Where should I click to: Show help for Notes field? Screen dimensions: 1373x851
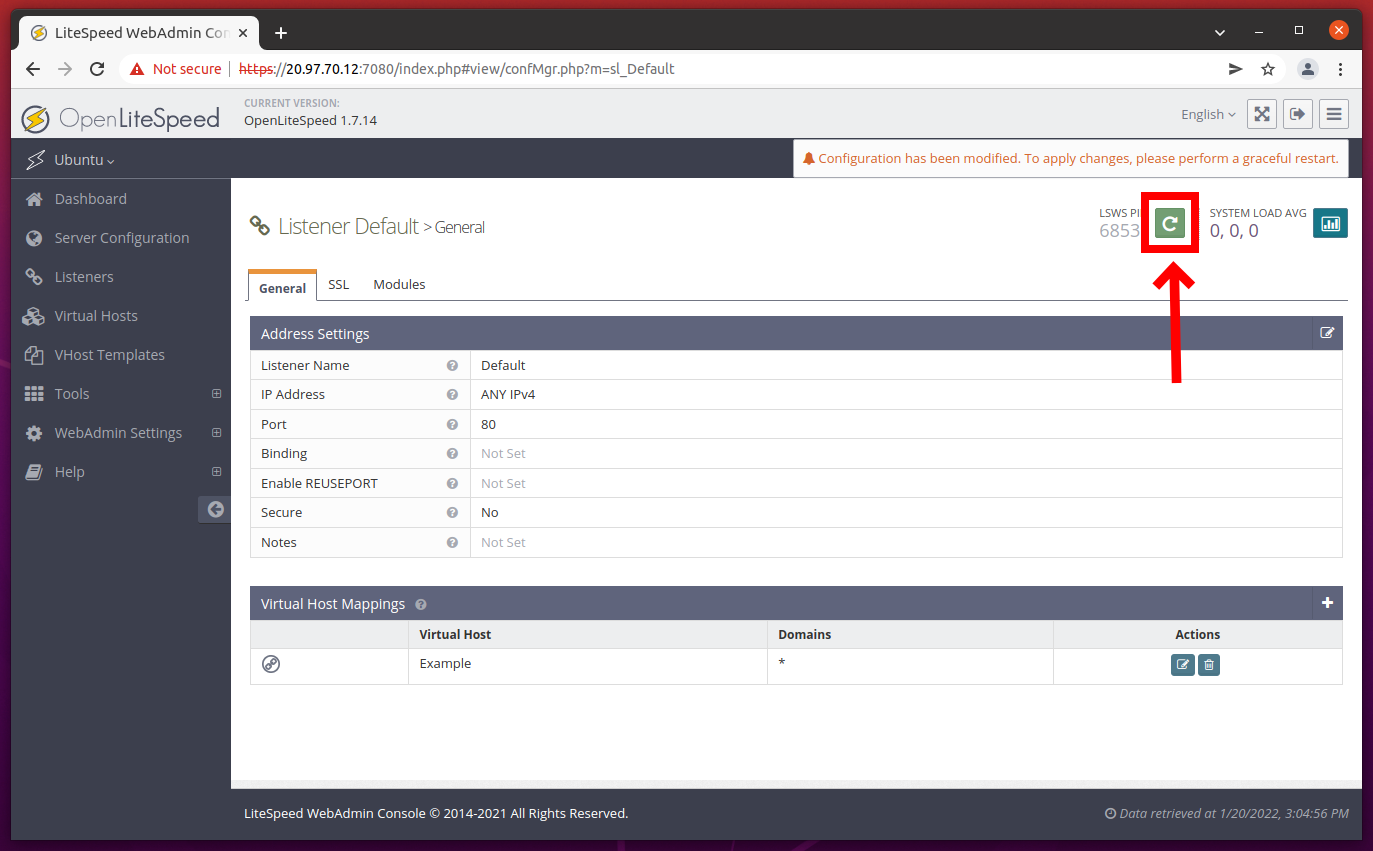click(x=452, y=543)
